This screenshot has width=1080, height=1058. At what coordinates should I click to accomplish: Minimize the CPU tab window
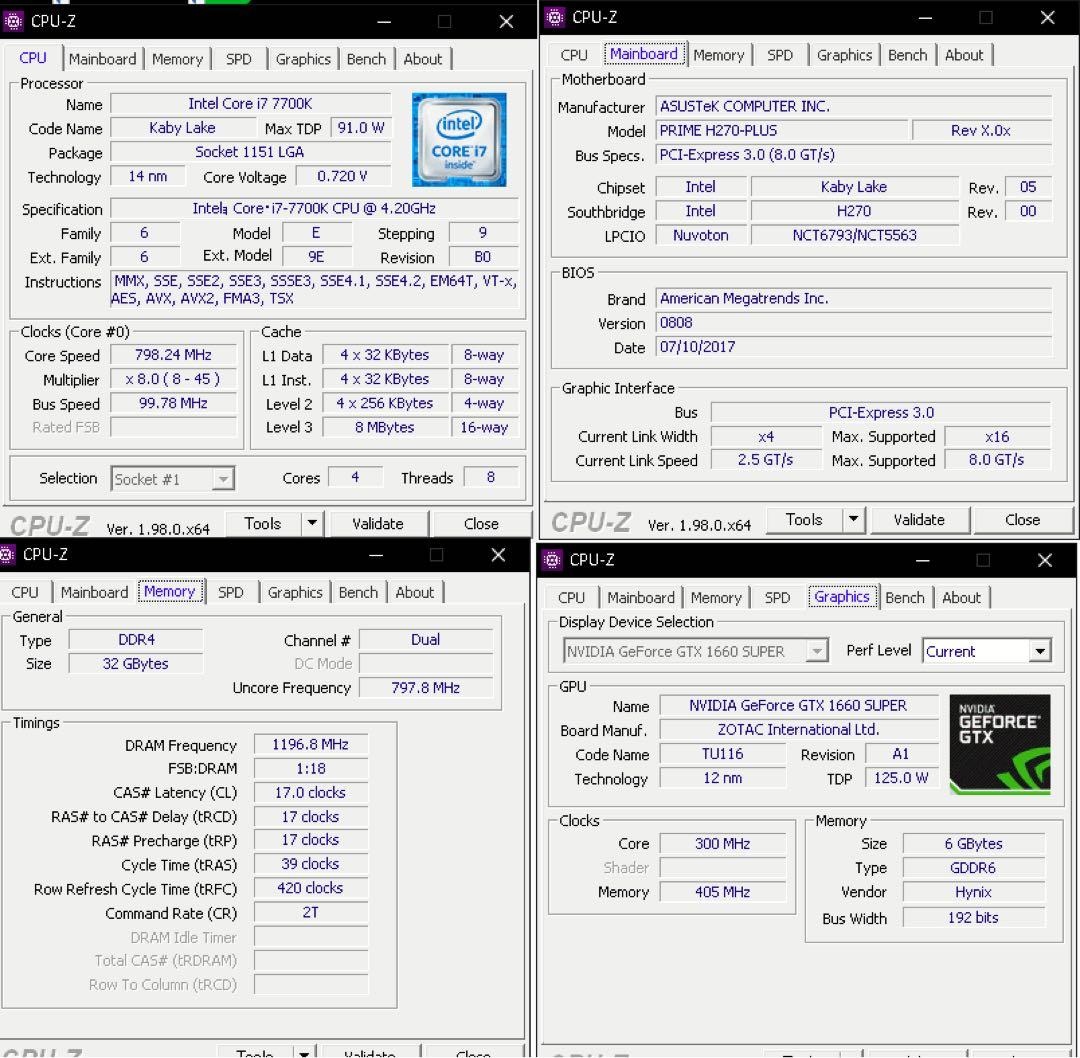click(384, 22)
